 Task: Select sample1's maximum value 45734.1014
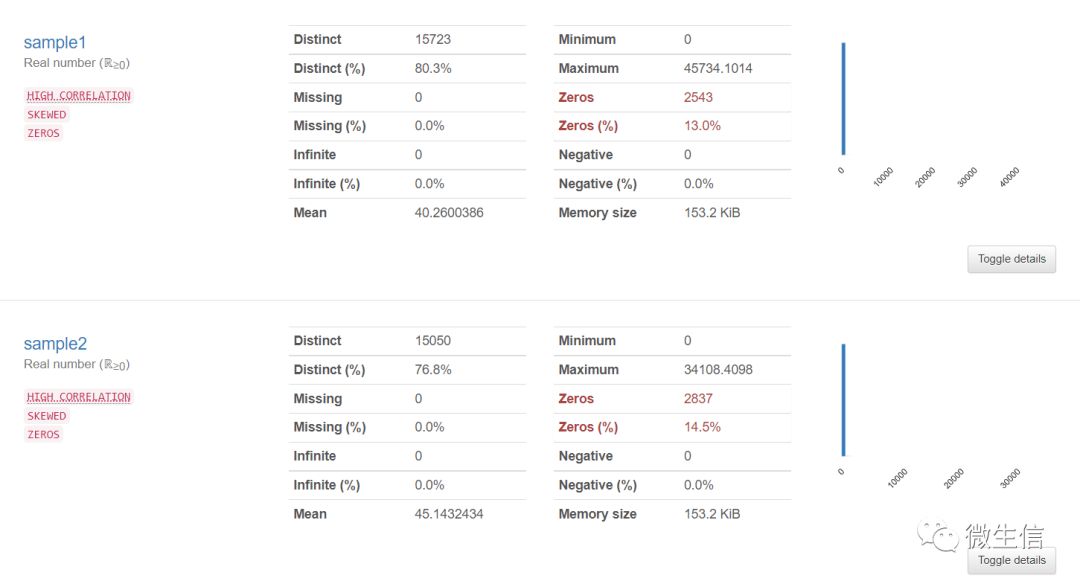click(718, 69)
